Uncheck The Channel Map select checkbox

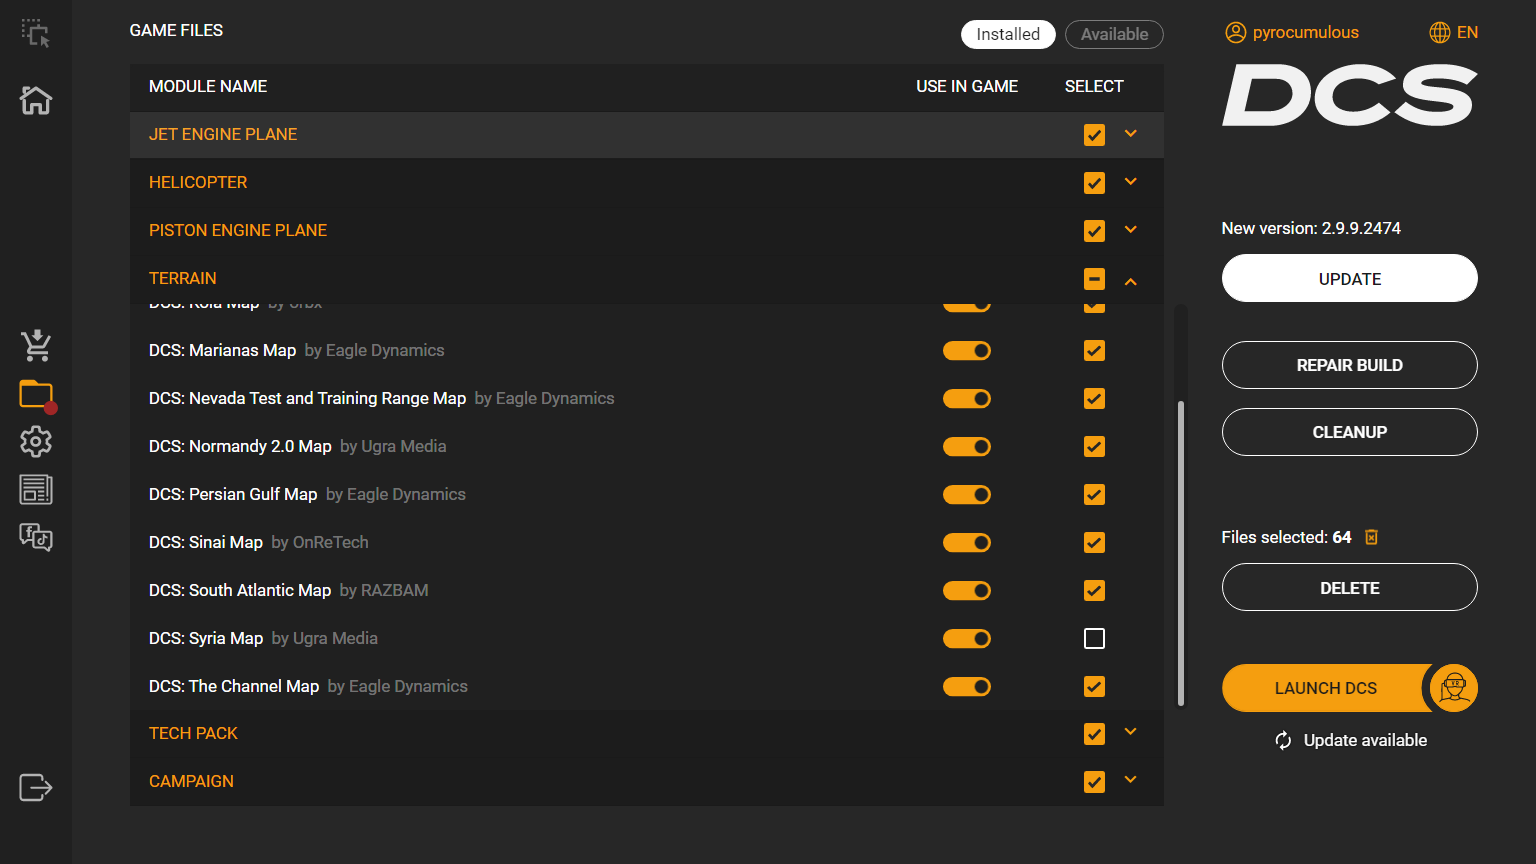click(x=1095, y=686)
